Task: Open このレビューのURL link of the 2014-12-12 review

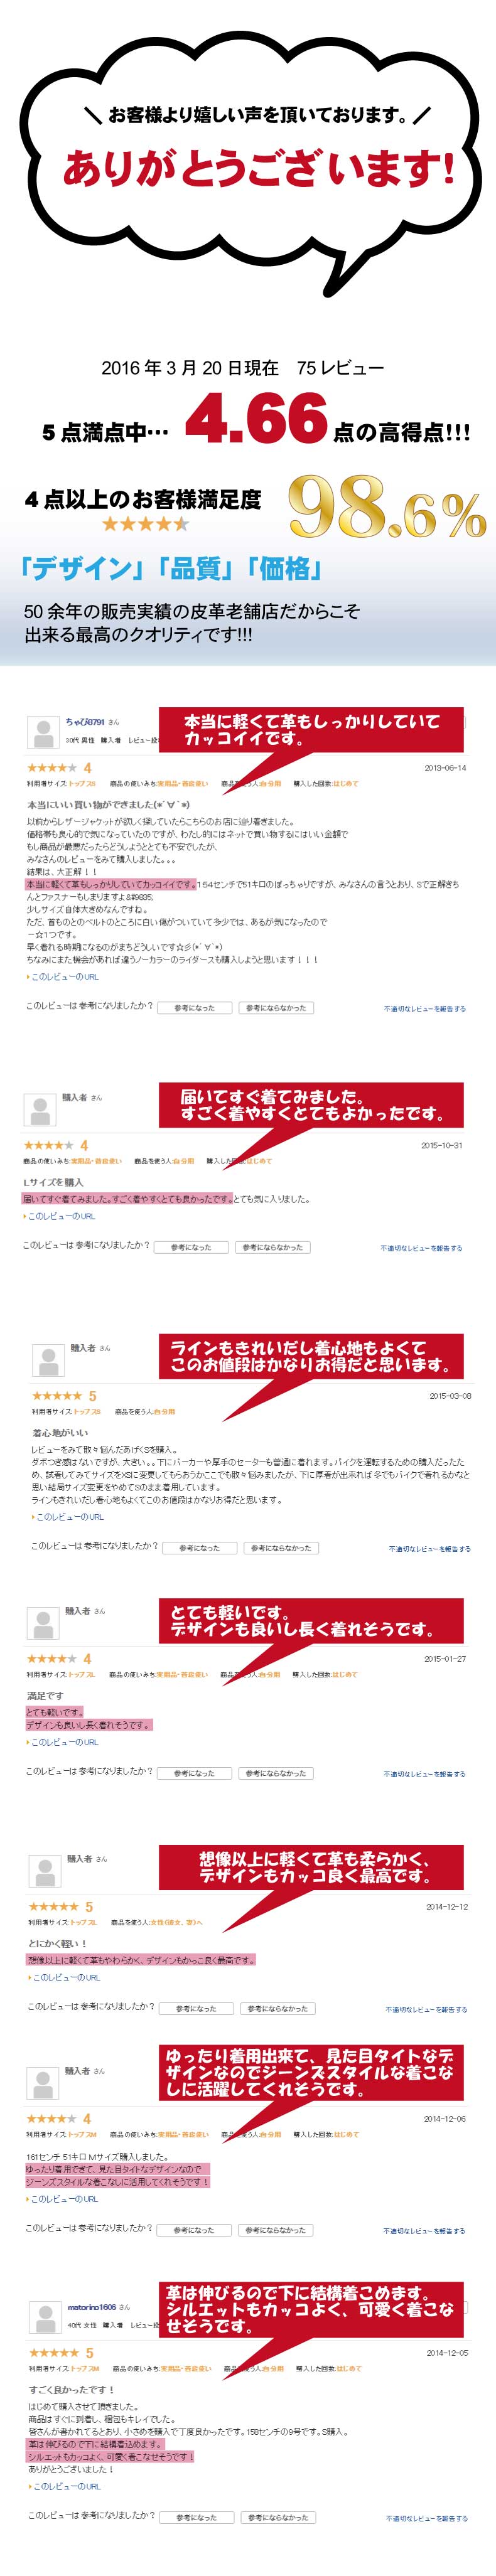Action: coord(65,1977)
